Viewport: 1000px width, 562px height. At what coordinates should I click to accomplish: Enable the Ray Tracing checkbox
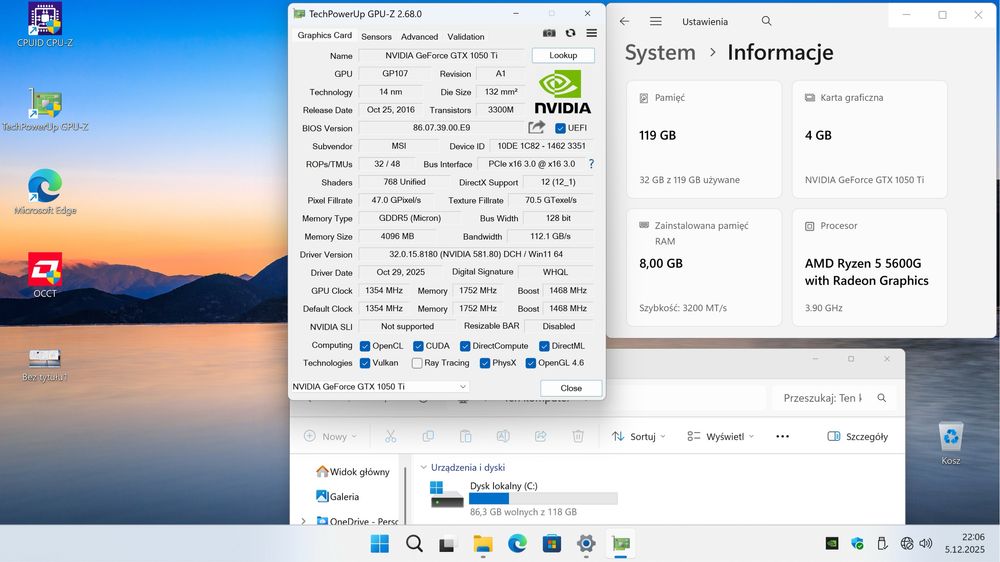(x=417, y=363)
